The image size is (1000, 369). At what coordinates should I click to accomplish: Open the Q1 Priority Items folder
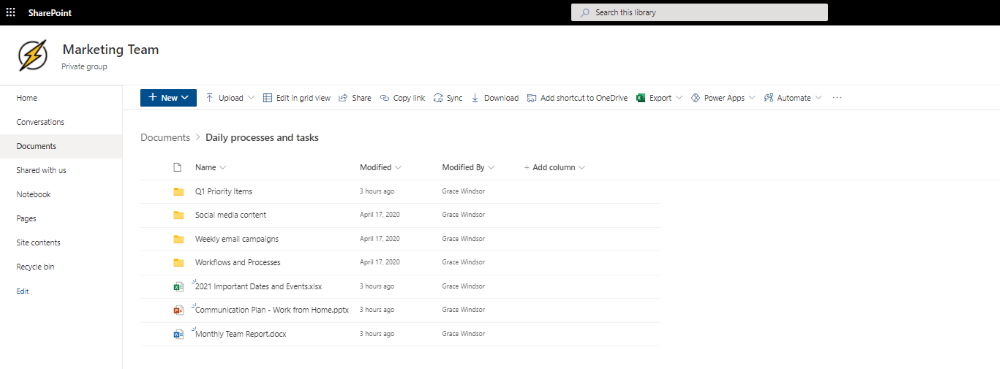tap(224, 192)
